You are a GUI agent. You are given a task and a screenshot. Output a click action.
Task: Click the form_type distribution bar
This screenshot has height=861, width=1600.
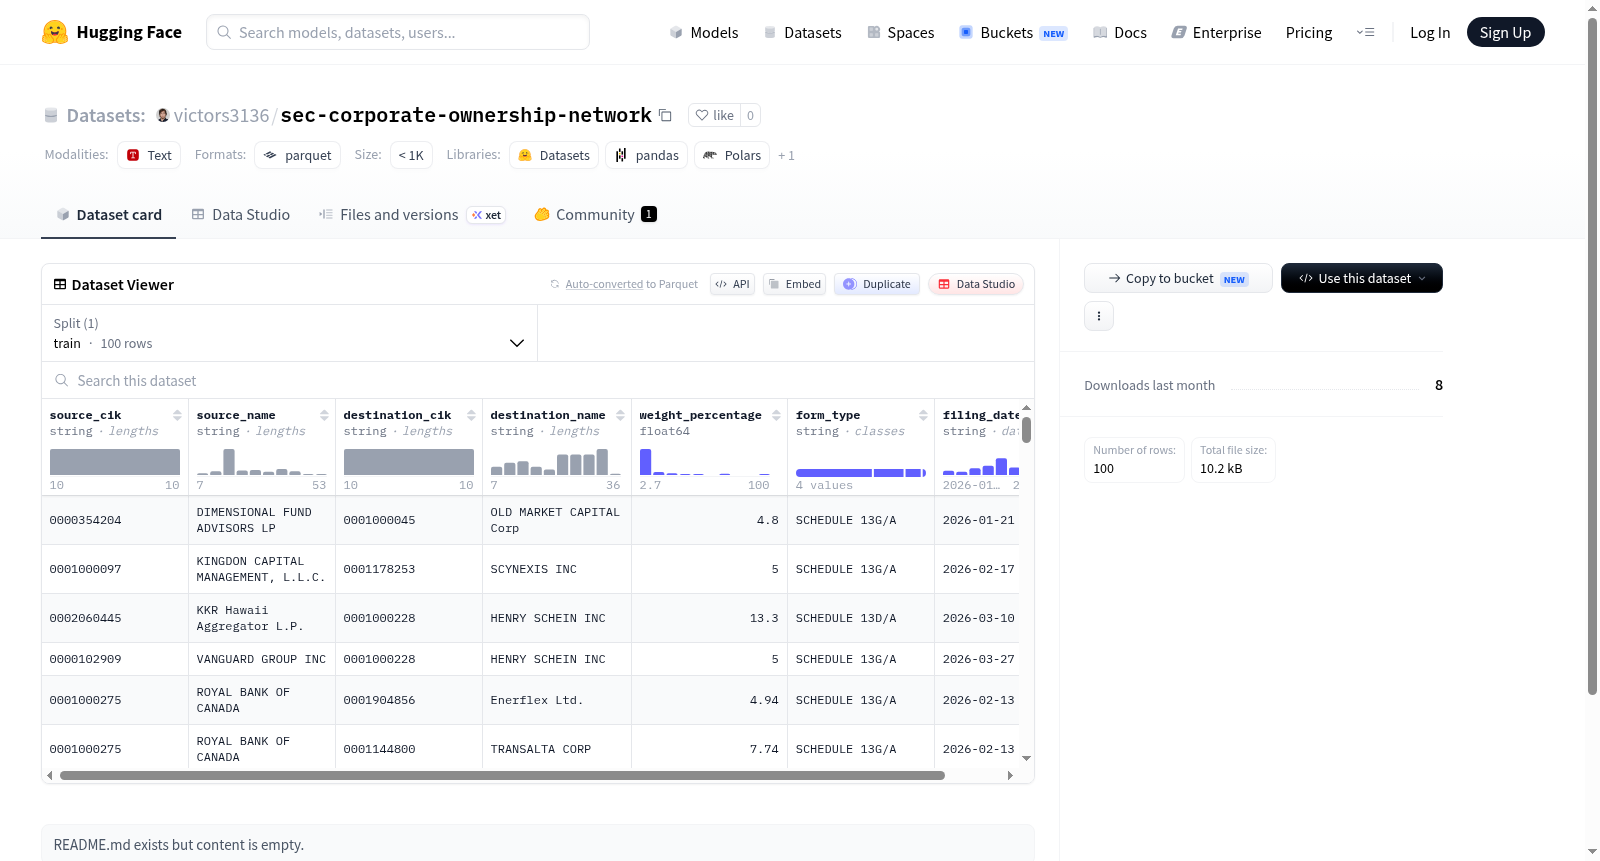coord(861,472)
